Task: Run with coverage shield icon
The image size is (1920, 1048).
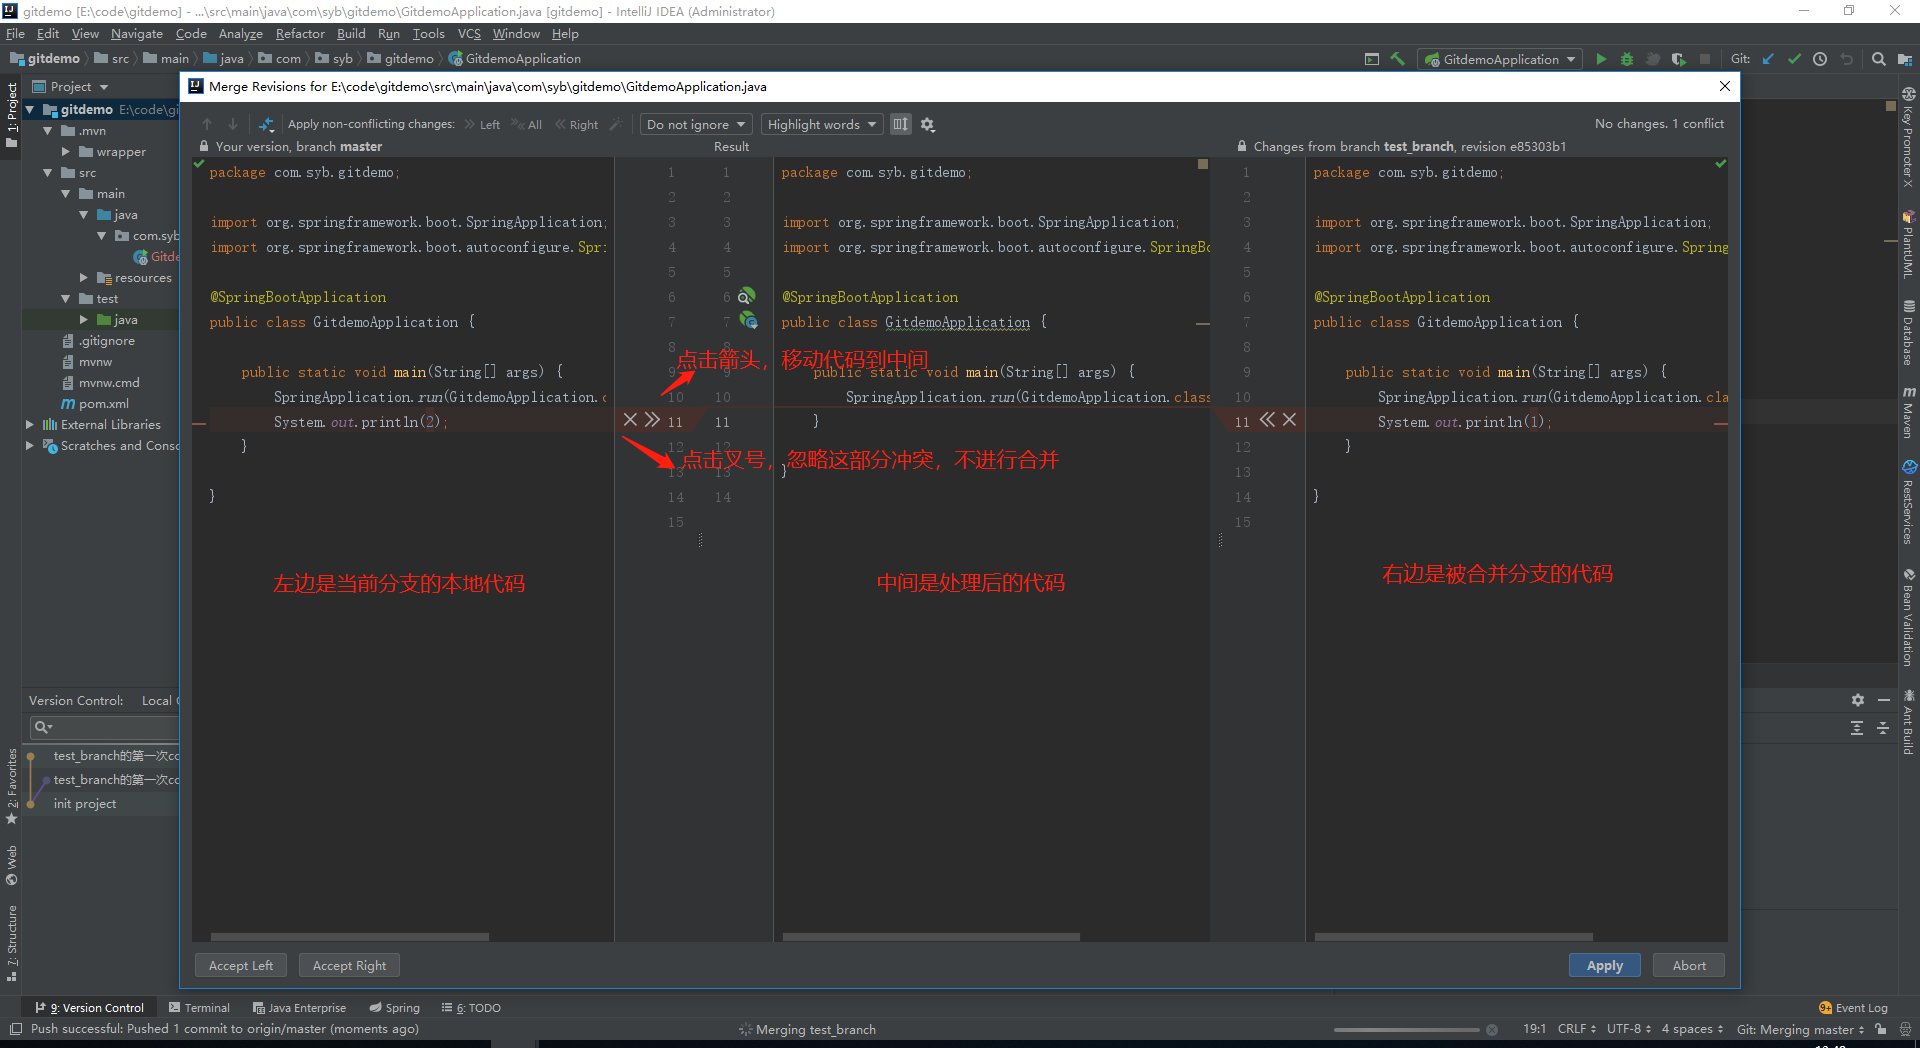Action: pos(1679,59)
